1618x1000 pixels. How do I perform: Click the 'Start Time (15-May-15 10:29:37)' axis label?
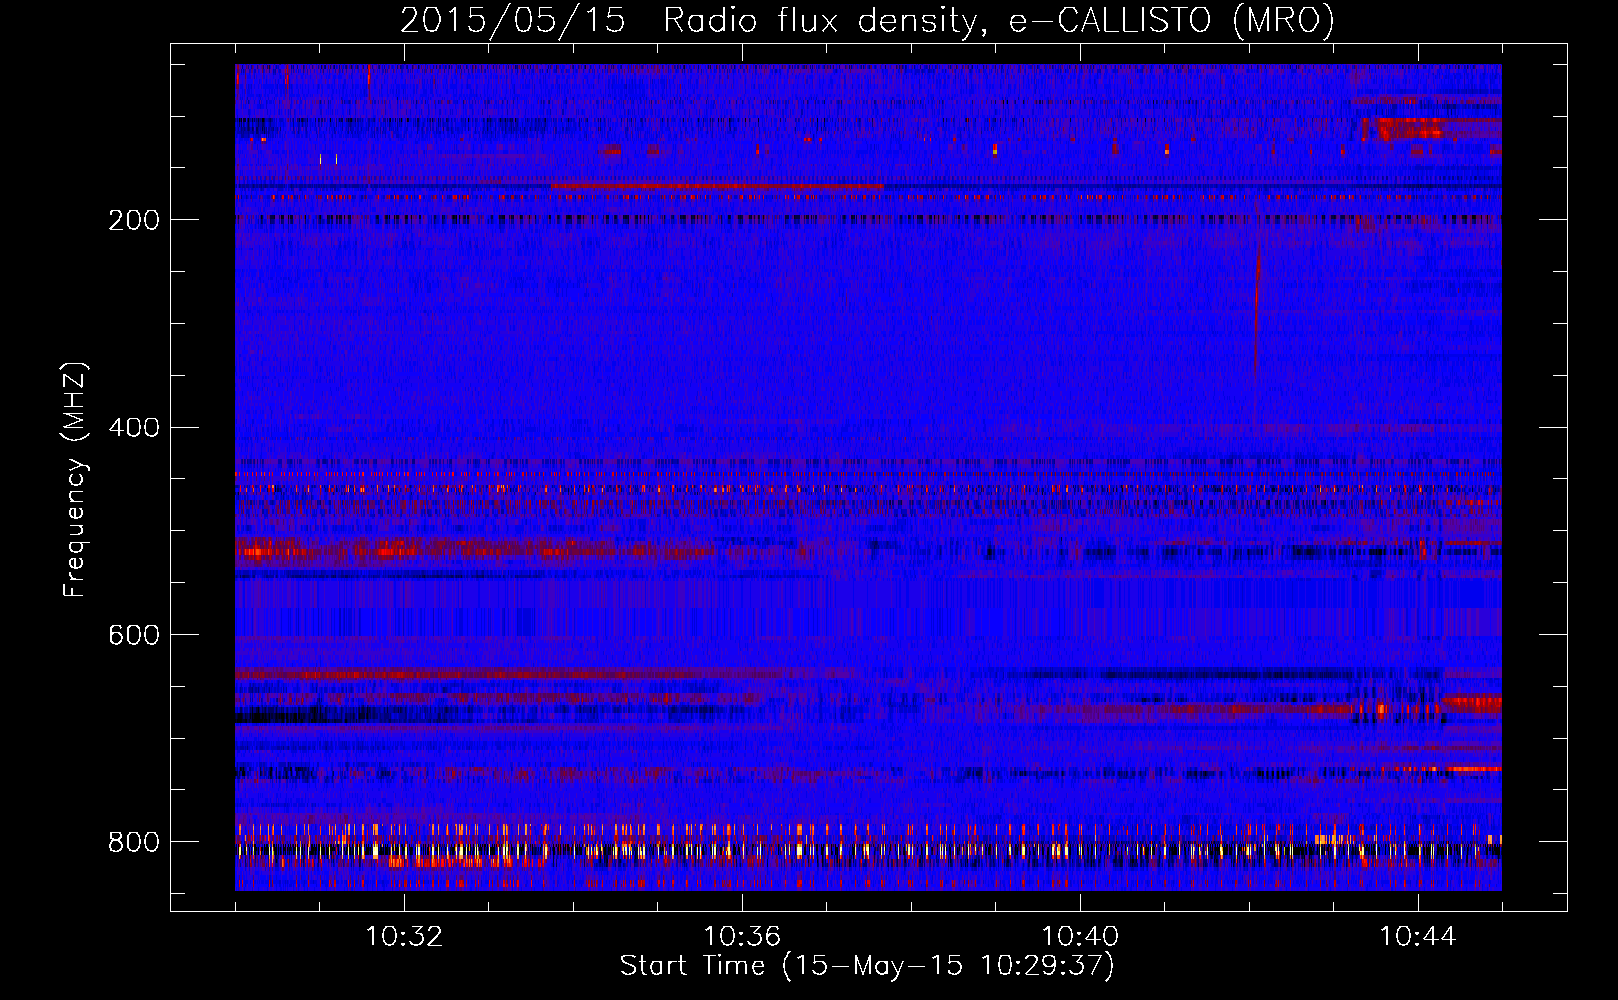click(867, 965)
